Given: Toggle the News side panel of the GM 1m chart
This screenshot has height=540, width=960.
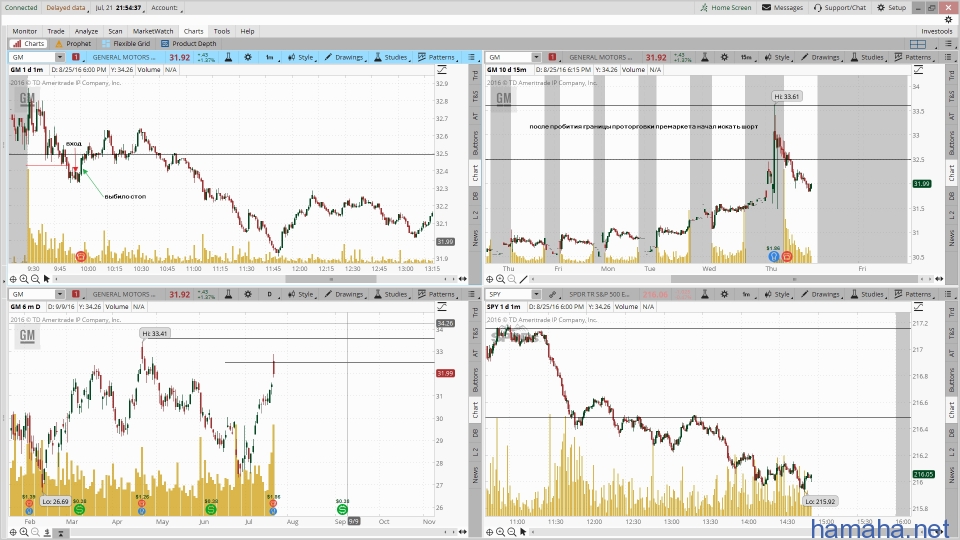Looking at the screenshot, I should [476, 238].
